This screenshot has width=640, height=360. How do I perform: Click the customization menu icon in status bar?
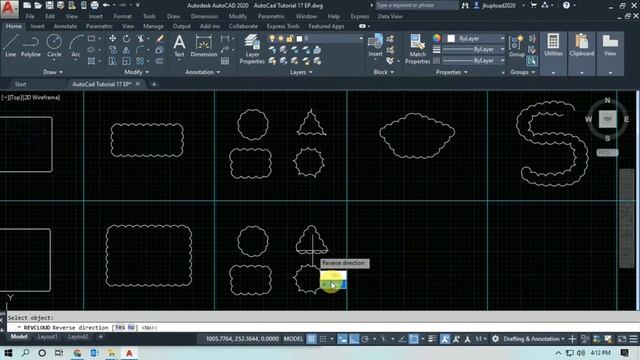[x=633, y=339]
